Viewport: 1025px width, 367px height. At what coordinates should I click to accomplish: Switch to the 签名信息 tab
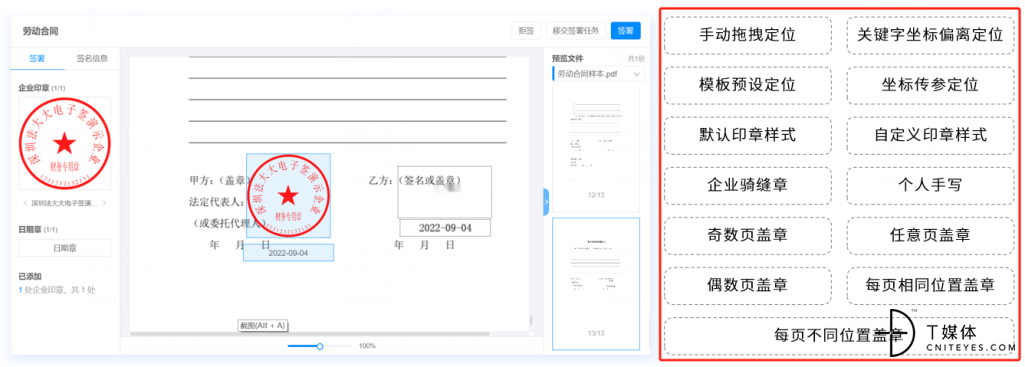pyautogui.click(x=92, y=58)
